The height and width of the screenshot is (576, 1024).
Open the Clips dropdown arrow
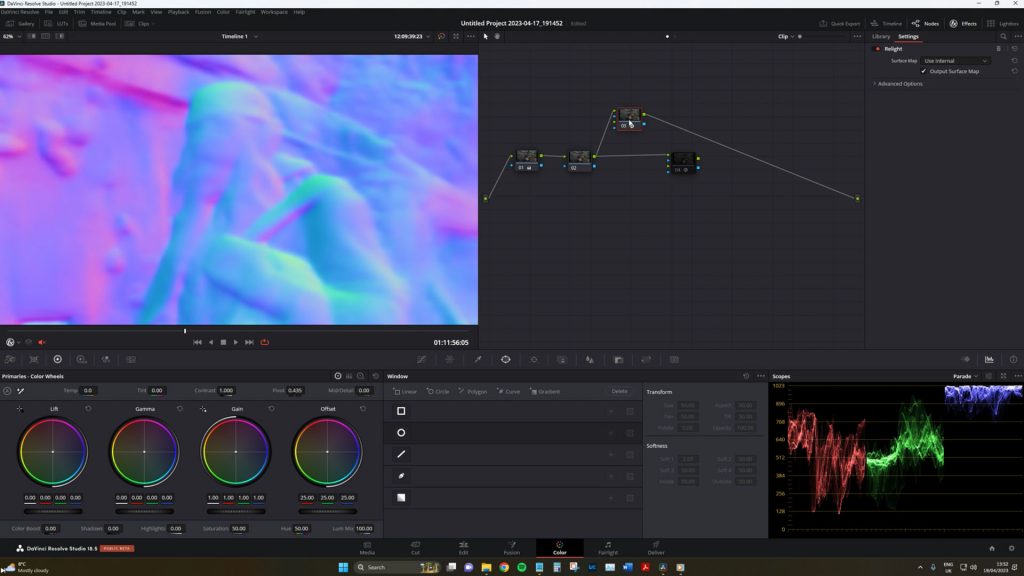[153, 24]
